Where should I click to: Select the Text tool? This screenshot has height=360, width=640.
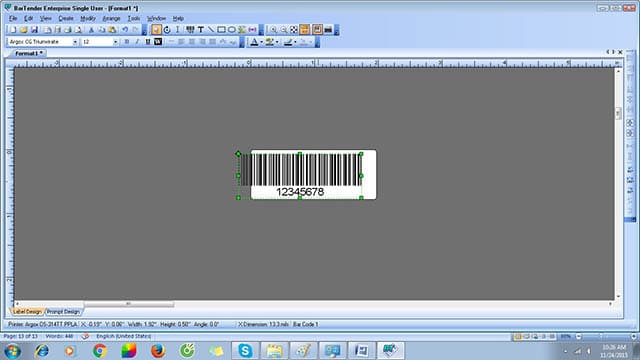pos(200,30)
